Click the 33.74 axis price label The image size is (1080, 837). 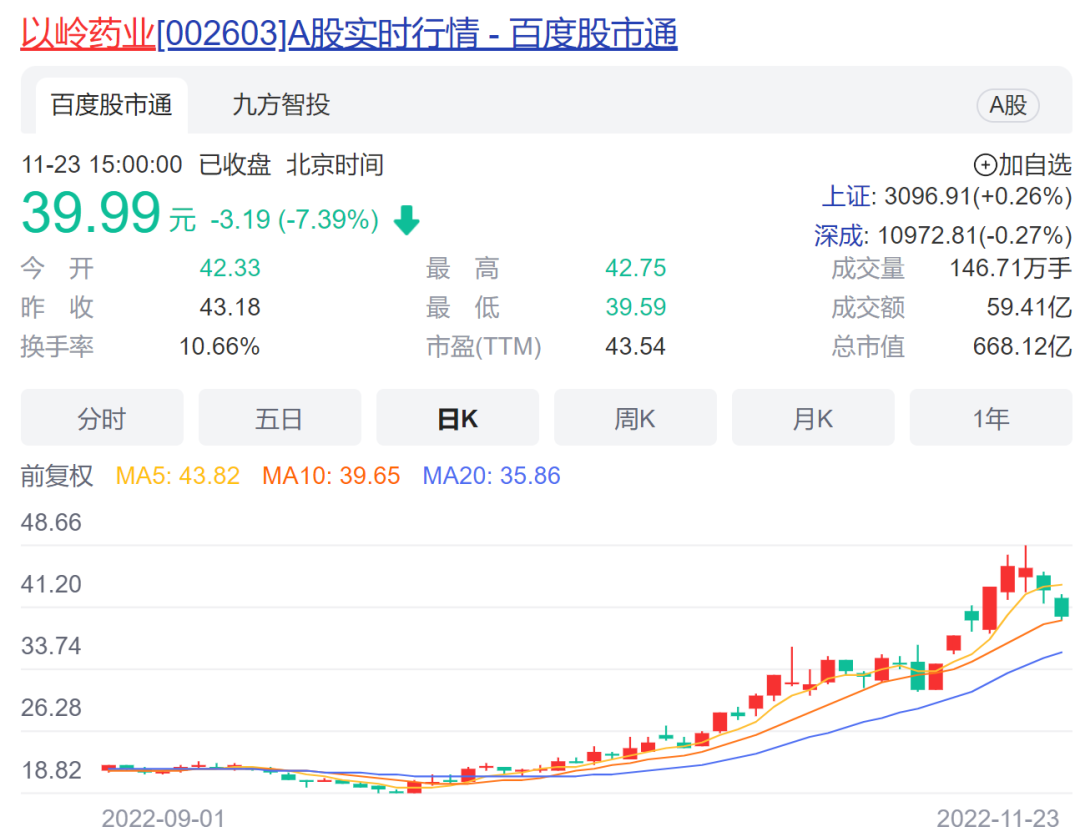point(51,646)
